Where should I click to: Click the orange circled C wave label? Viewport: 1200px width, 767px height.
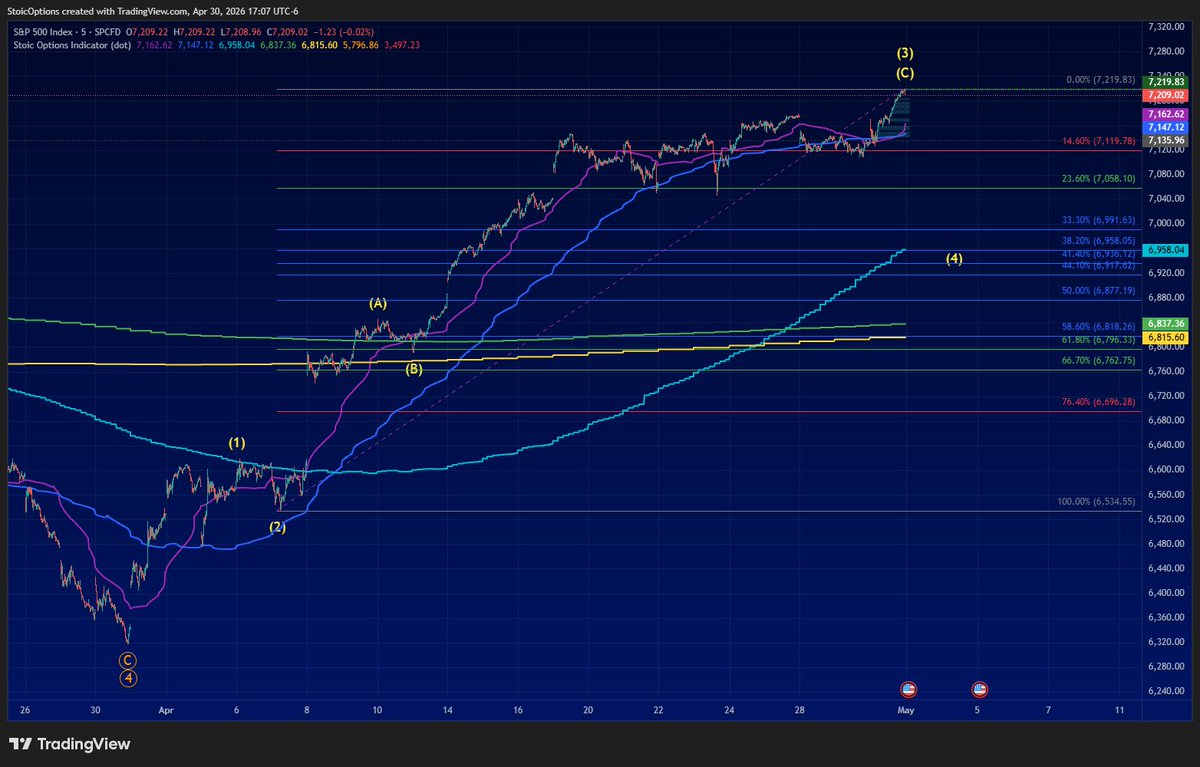[128, 660]
